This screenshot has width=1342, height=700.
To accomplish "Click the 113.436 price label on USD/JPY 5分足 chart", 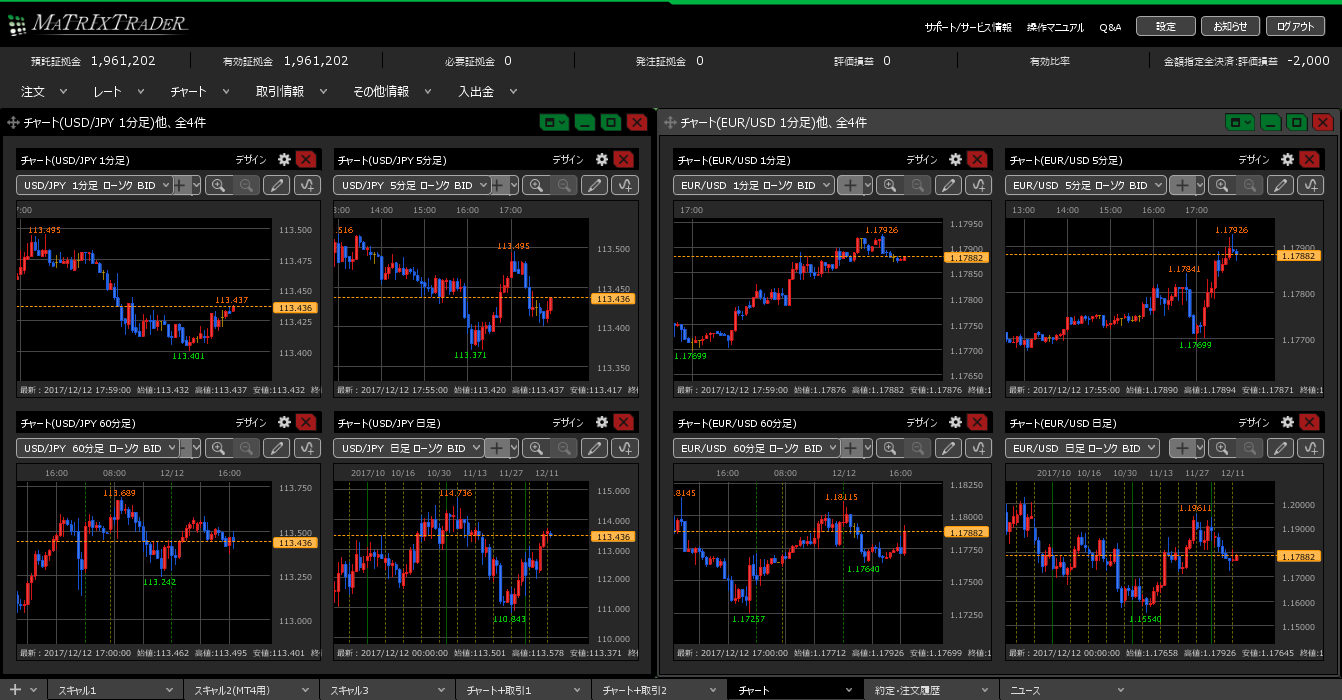I will [x=612, y=299].
